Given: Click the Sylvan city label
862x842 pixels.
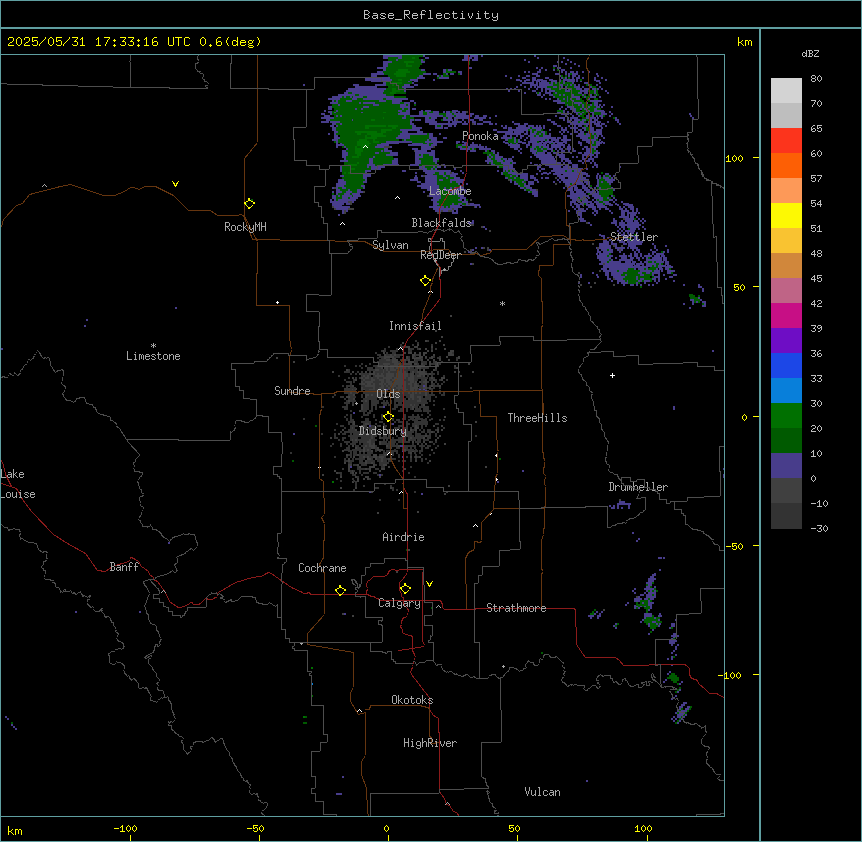Looking at the screenshot, I should [x=390, y=245].
